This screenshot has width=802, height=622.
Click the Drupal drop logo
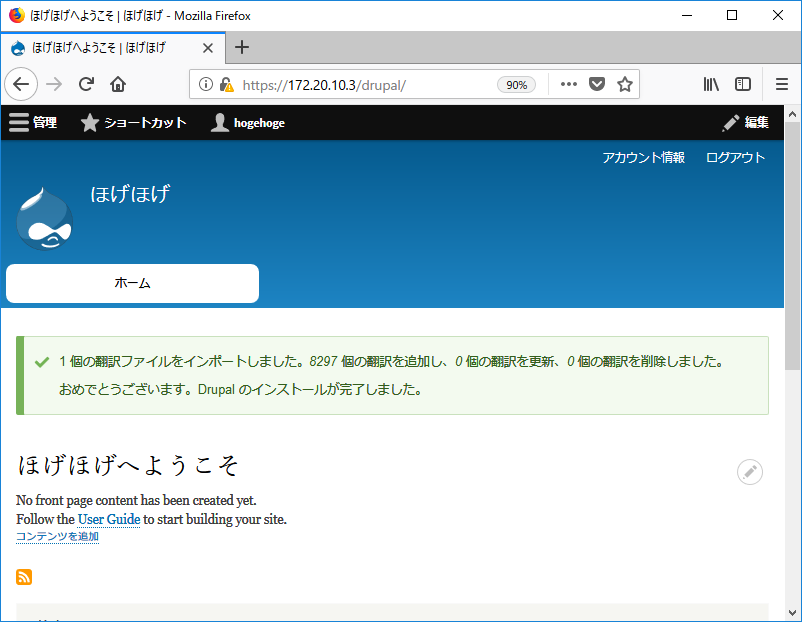(44, 219)
